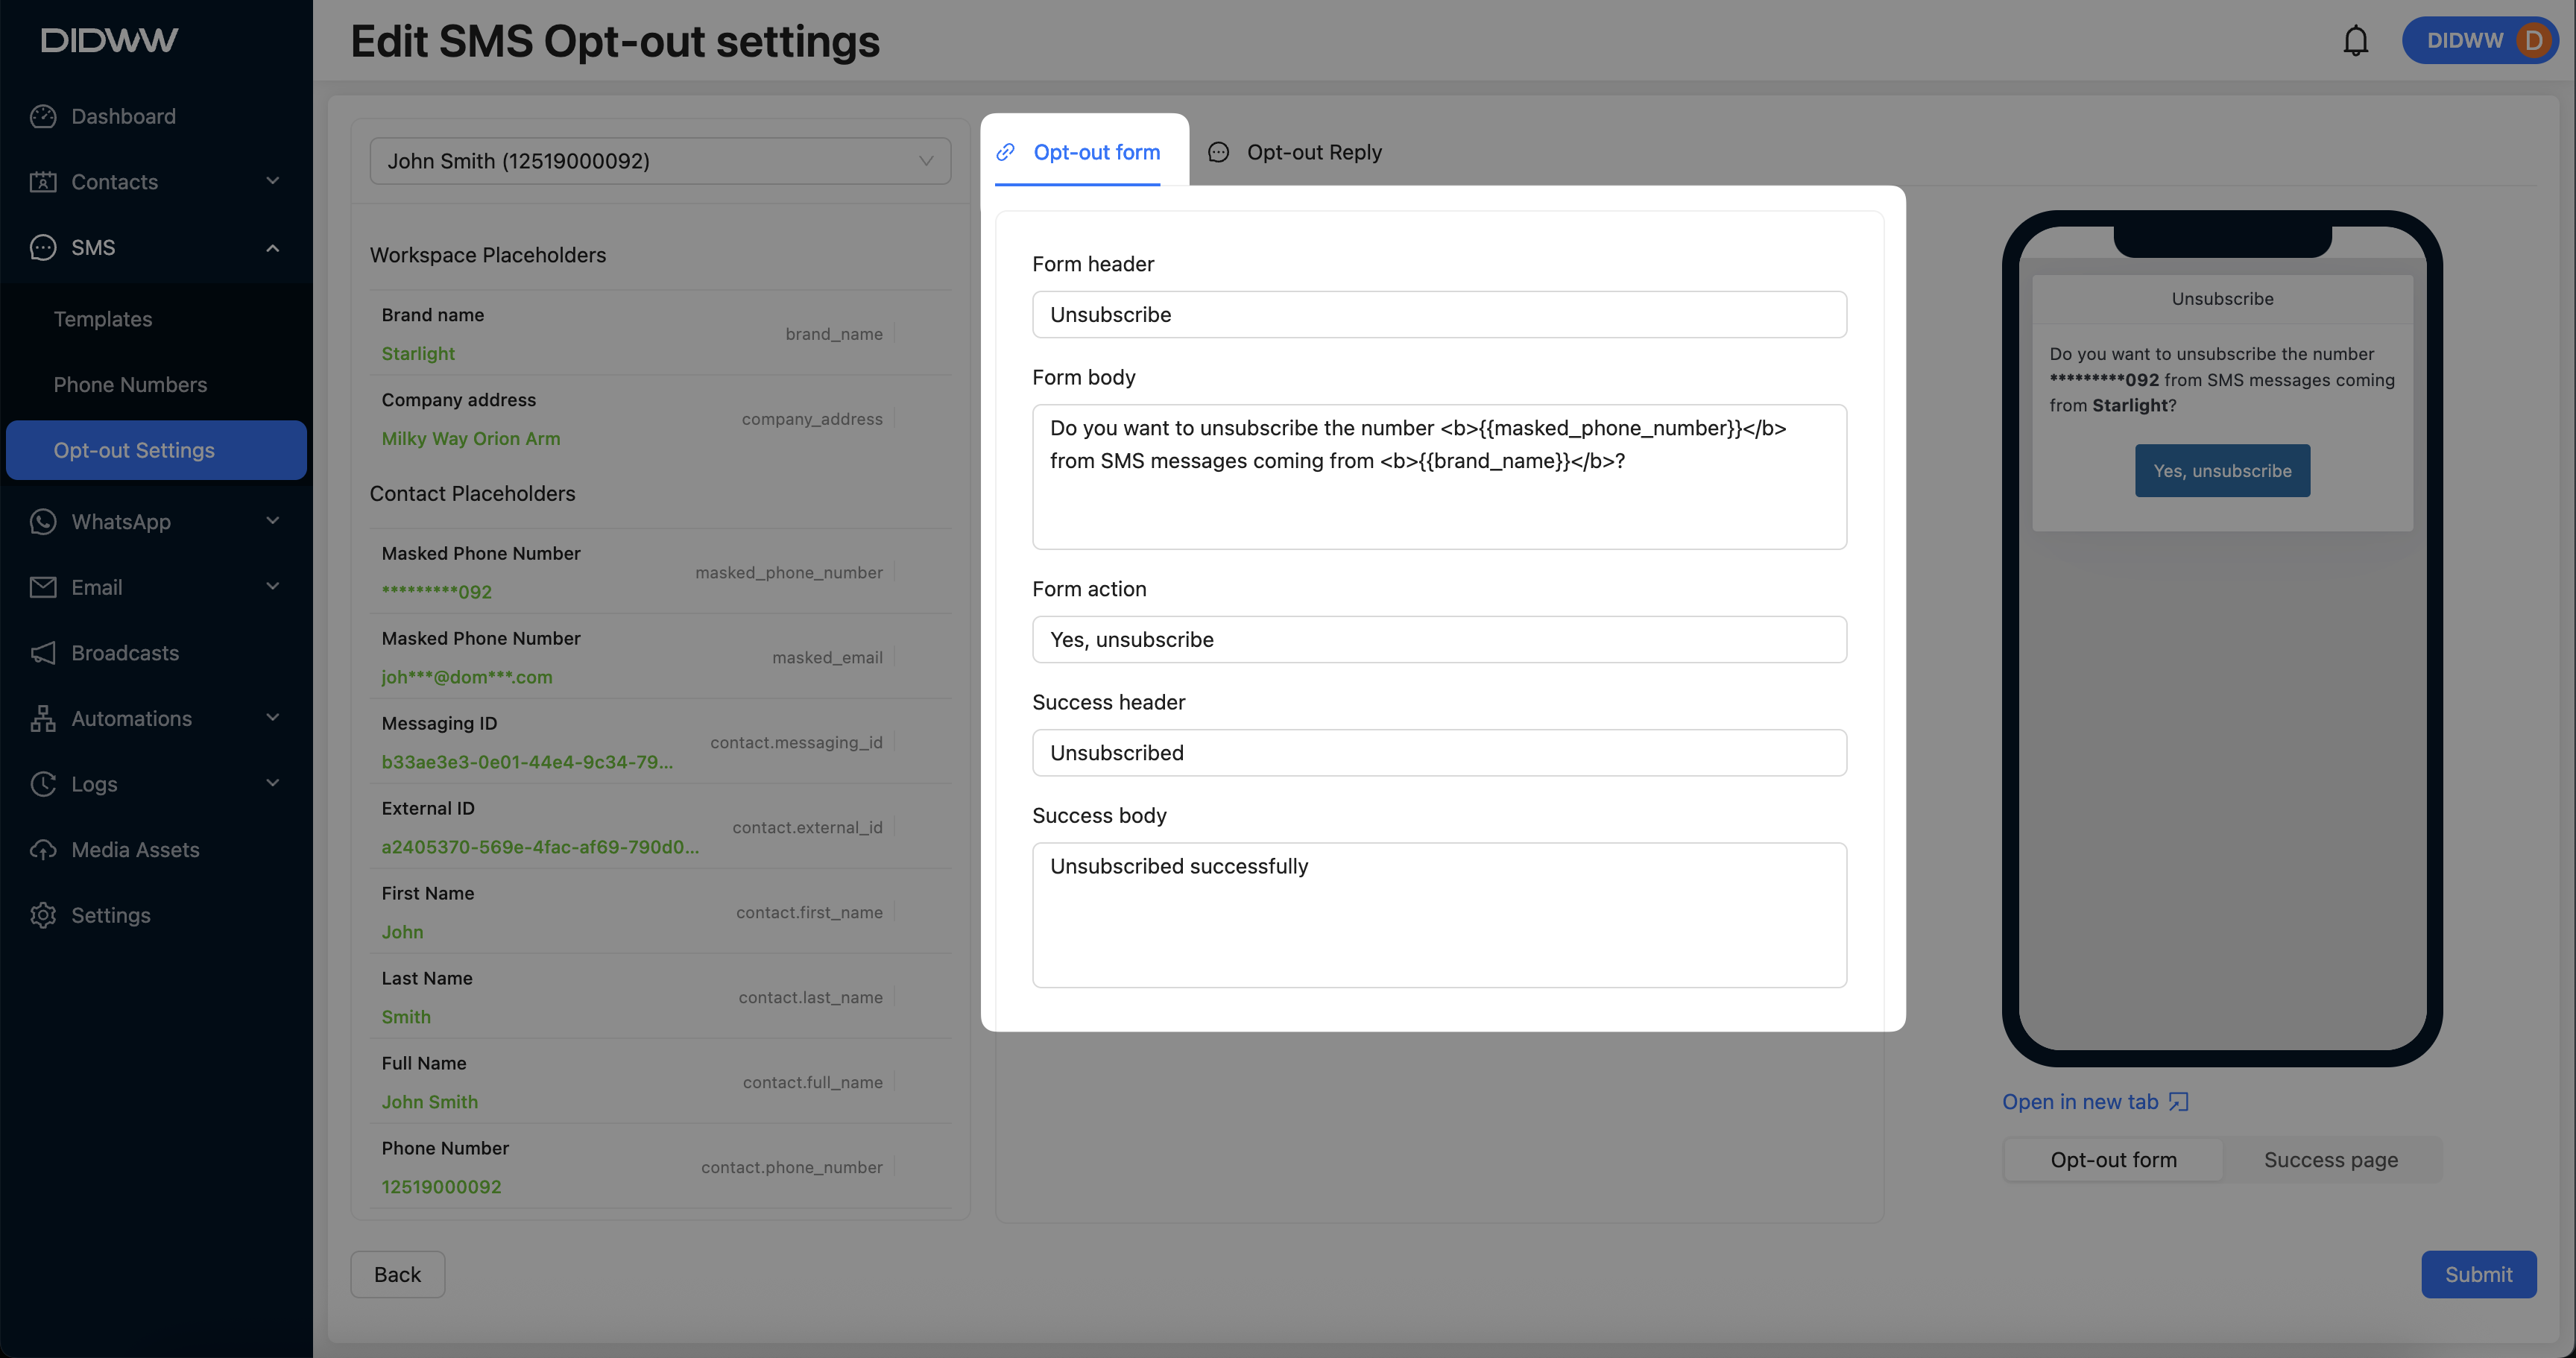The image size is (2576, 1358).
Task: Click the Form header input field
Action: tap(1438, 315)
